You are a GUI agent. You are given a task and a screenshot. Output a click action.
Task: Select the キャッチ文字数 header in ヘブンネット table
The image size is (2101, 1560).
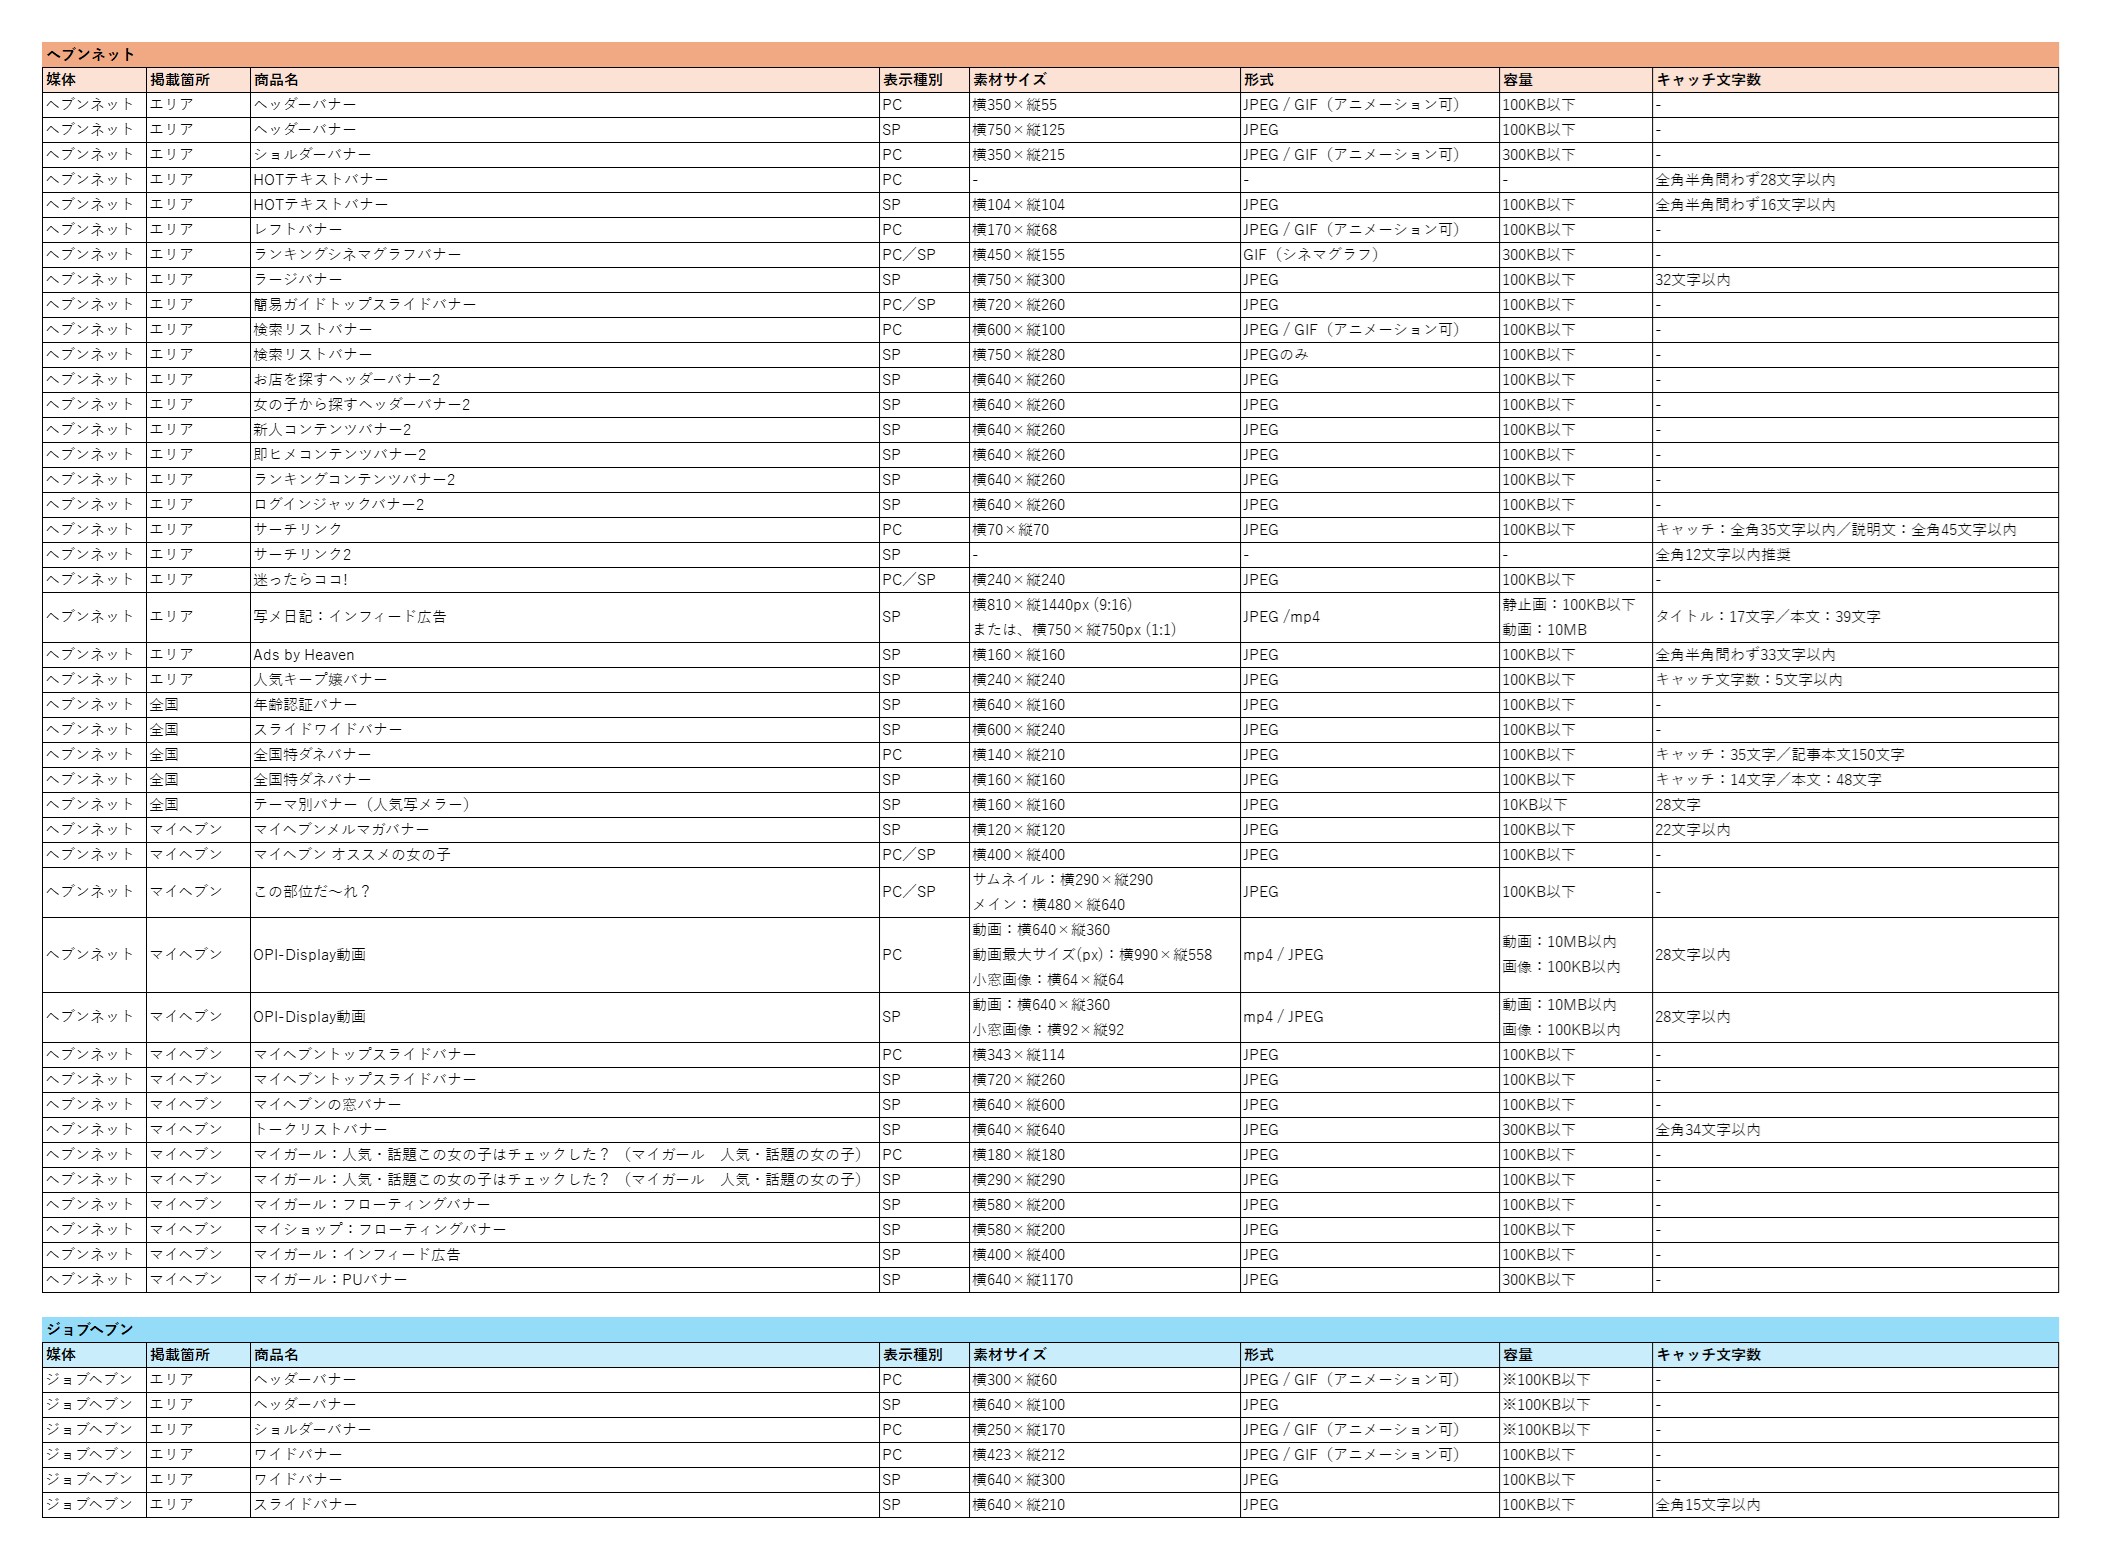tap(1708, 80)
